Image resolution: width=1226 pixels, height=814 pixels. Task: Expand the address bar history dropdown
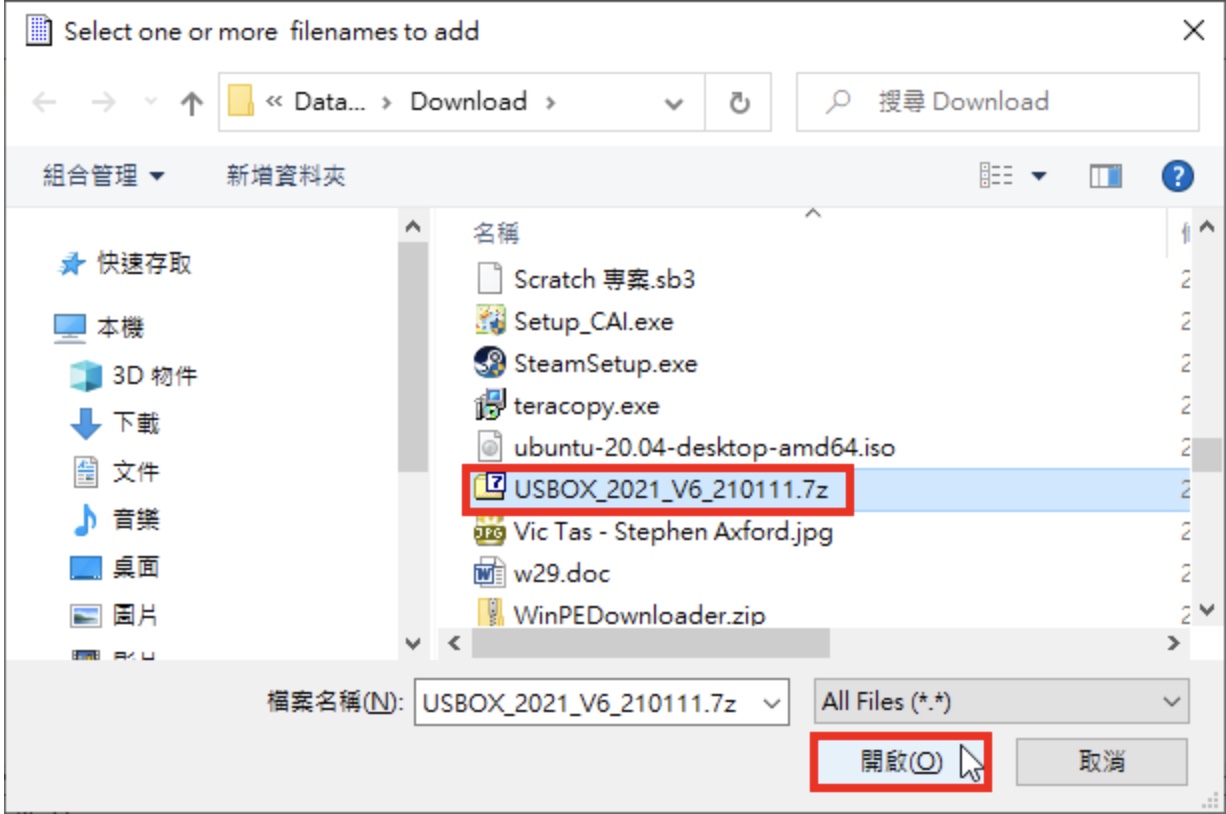pos(674,103)
